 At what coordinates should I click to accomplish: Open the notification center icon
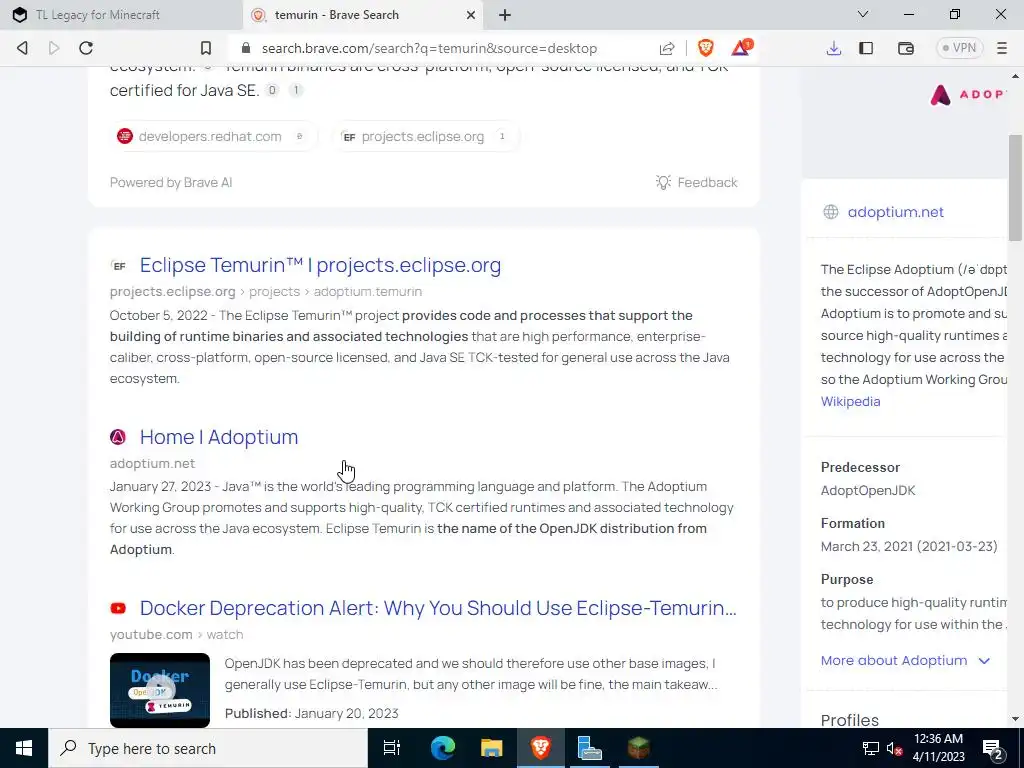(x=992, y=750)
